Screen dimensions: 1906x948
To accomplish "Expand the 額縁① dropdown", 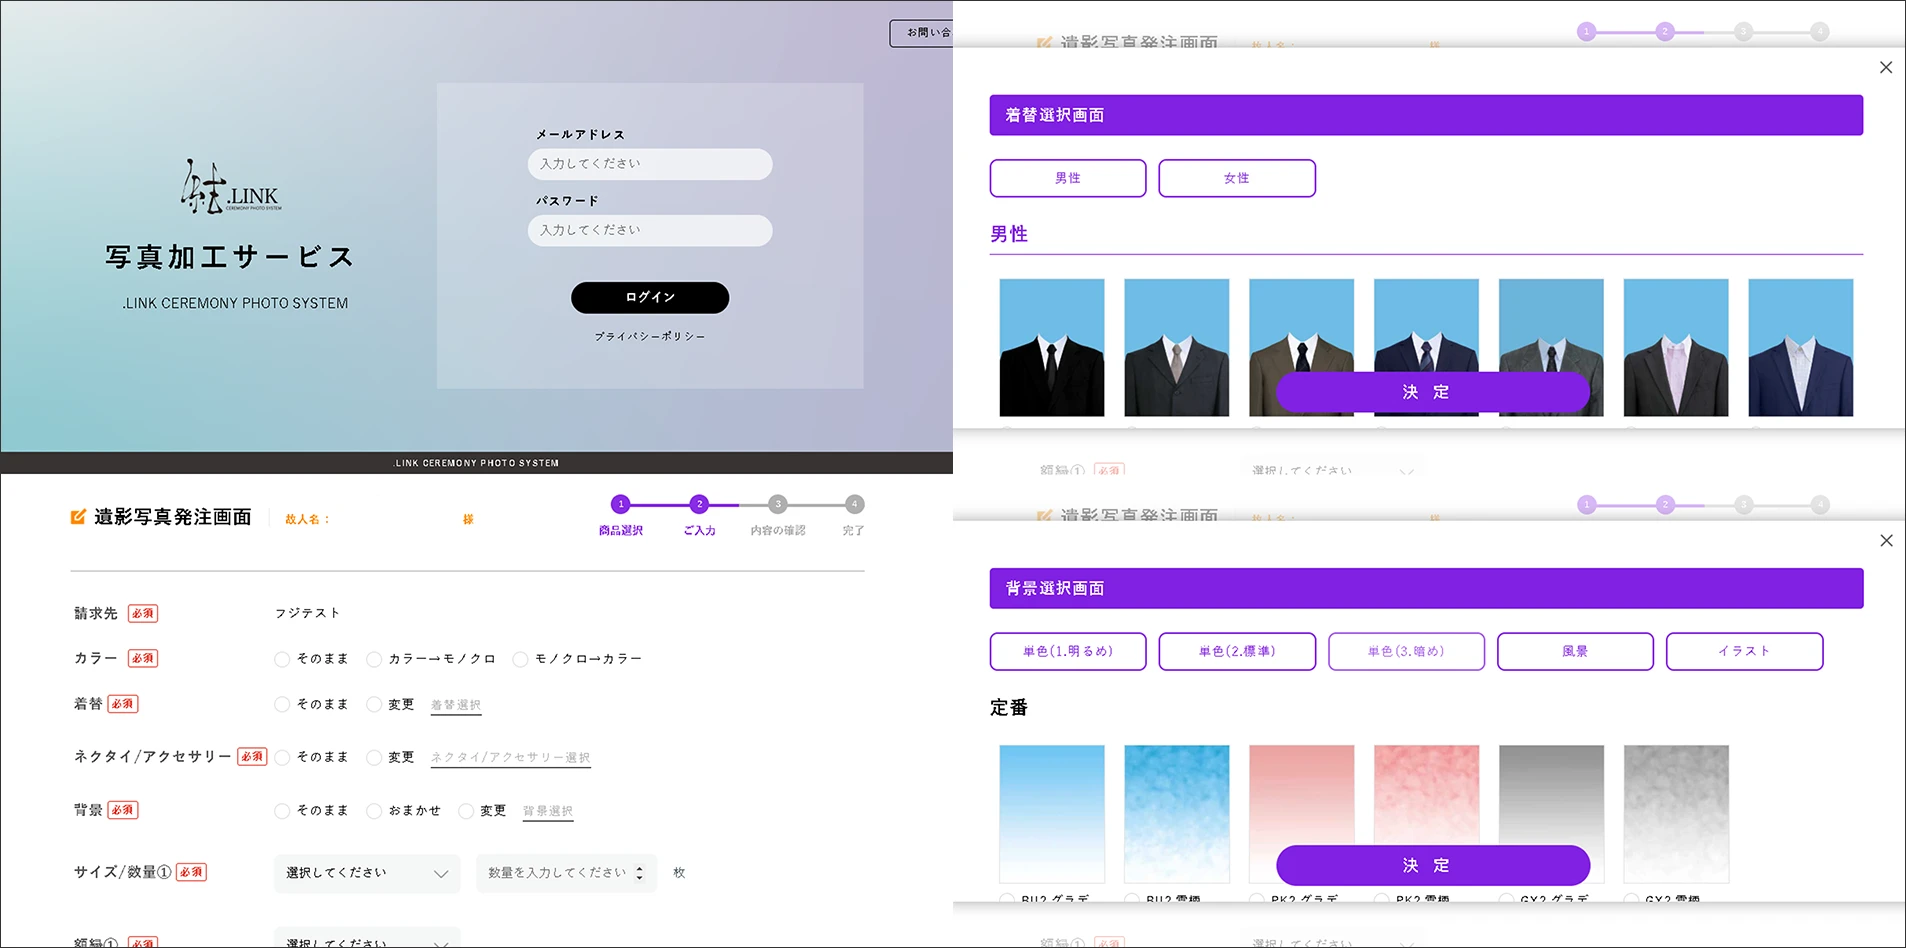I will coord(366,940).
